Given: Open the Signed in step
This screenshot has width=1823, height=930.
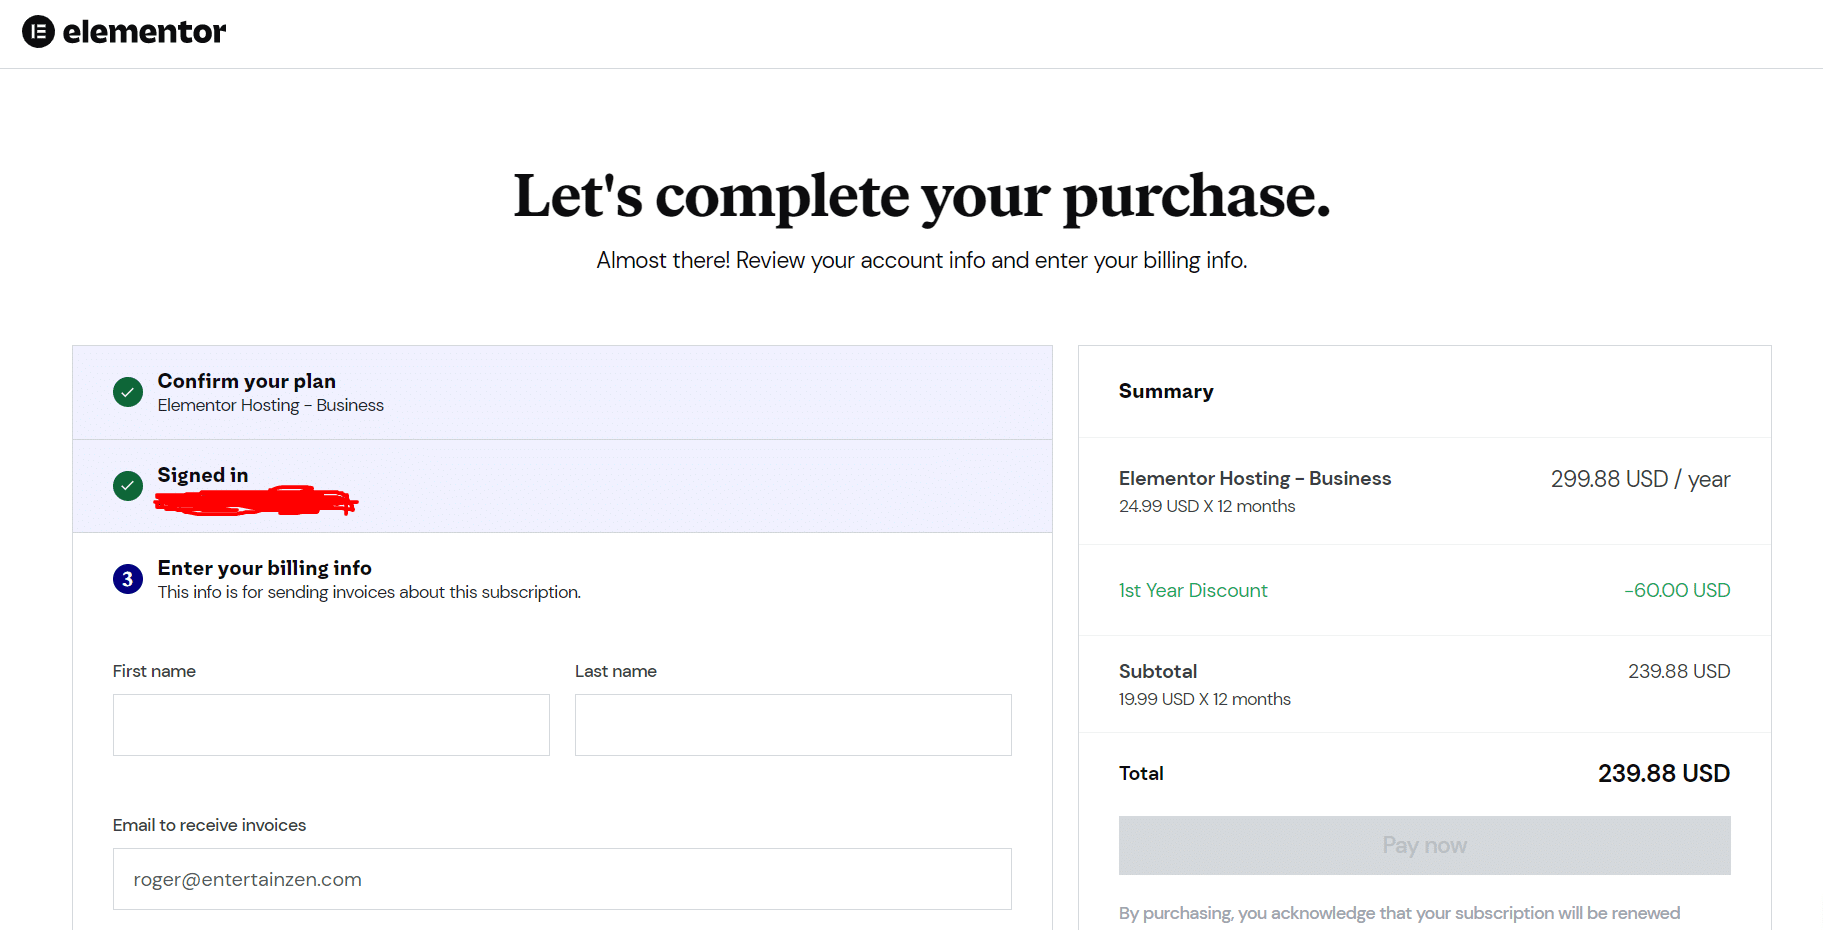Looking at the screenshot, I should (x=562, y=486).
